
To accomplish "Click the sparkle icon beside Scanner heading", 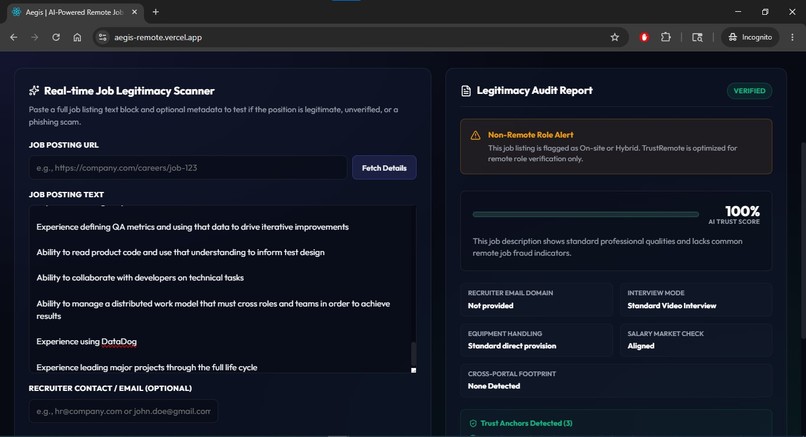I will [34, 90].
